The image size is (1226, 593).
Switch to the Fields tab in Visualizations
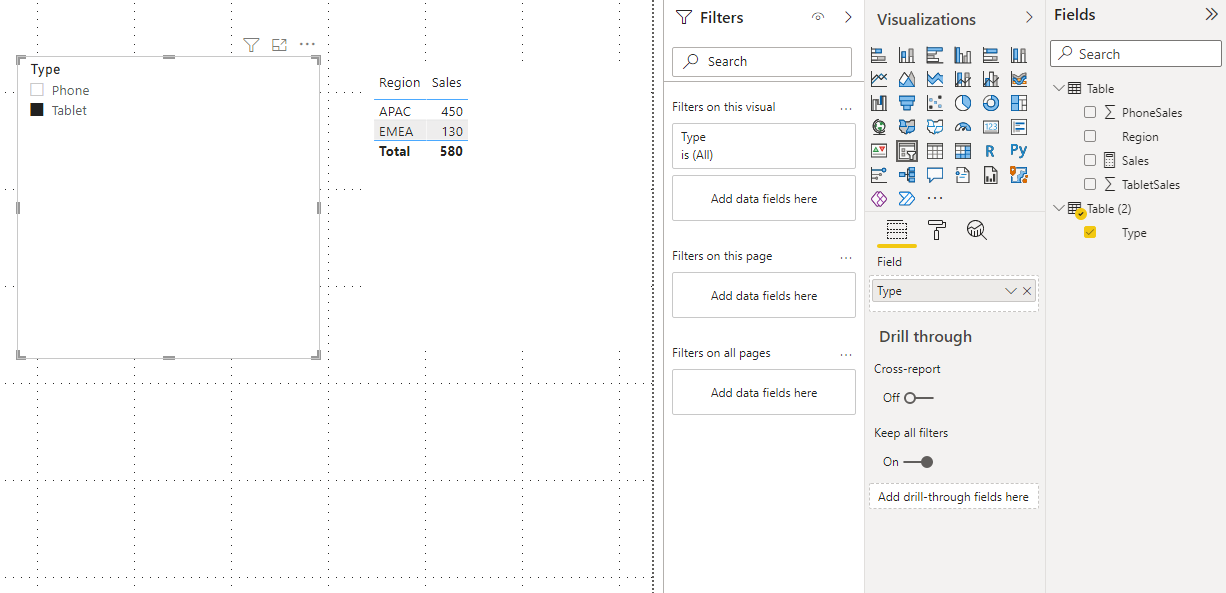[x=896, y=230]
